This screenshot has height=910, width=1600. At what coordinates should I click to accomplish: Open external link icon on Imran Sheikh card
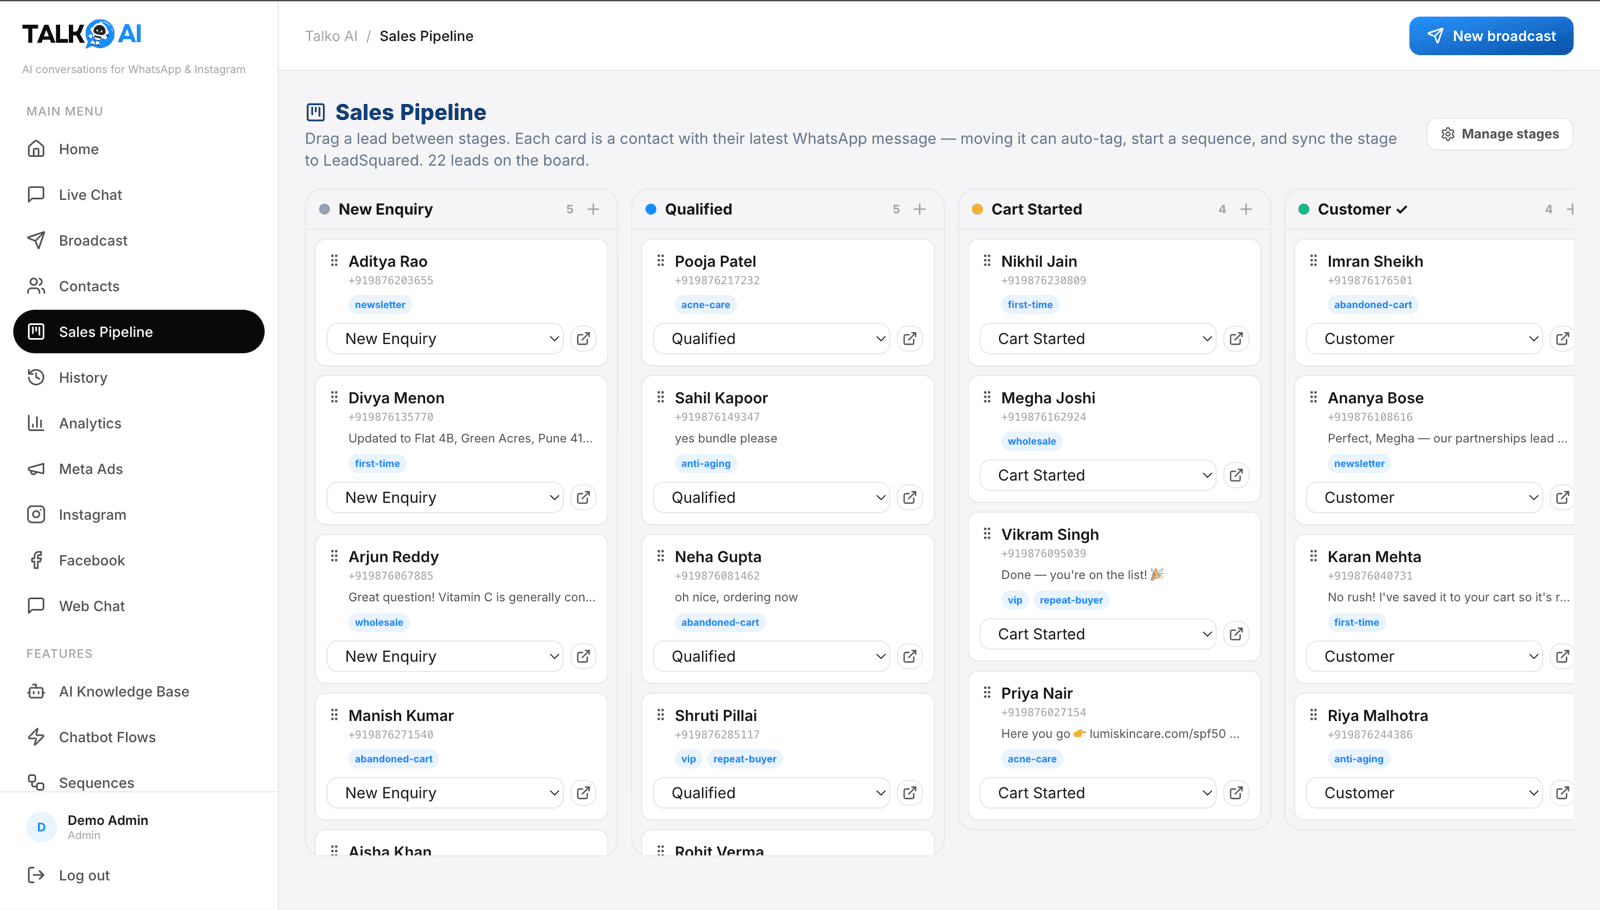[1562, 339]
